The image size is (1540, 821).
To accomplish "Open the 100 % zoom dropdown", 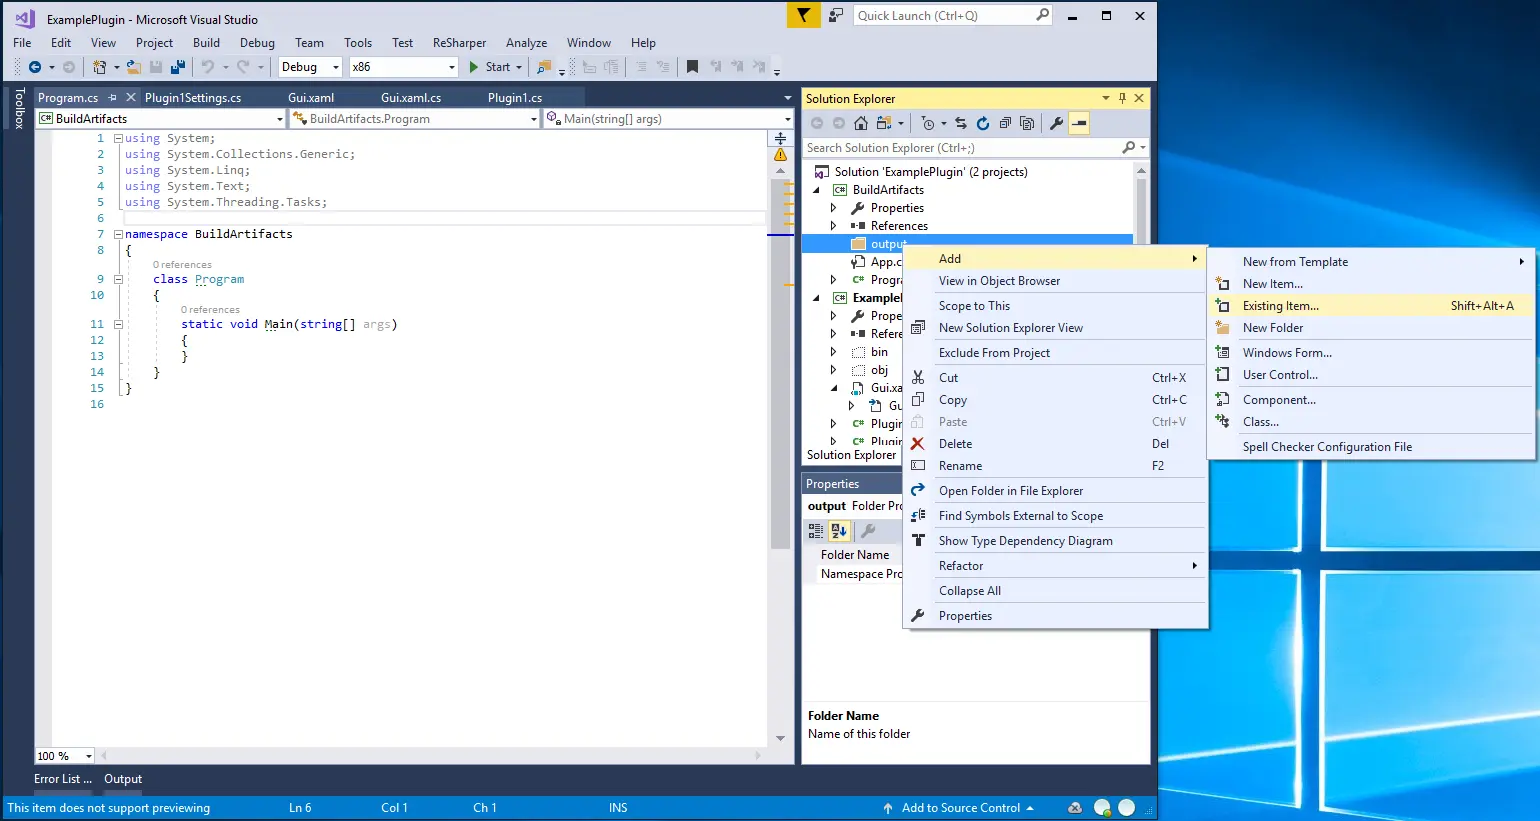I will point(89,756).
